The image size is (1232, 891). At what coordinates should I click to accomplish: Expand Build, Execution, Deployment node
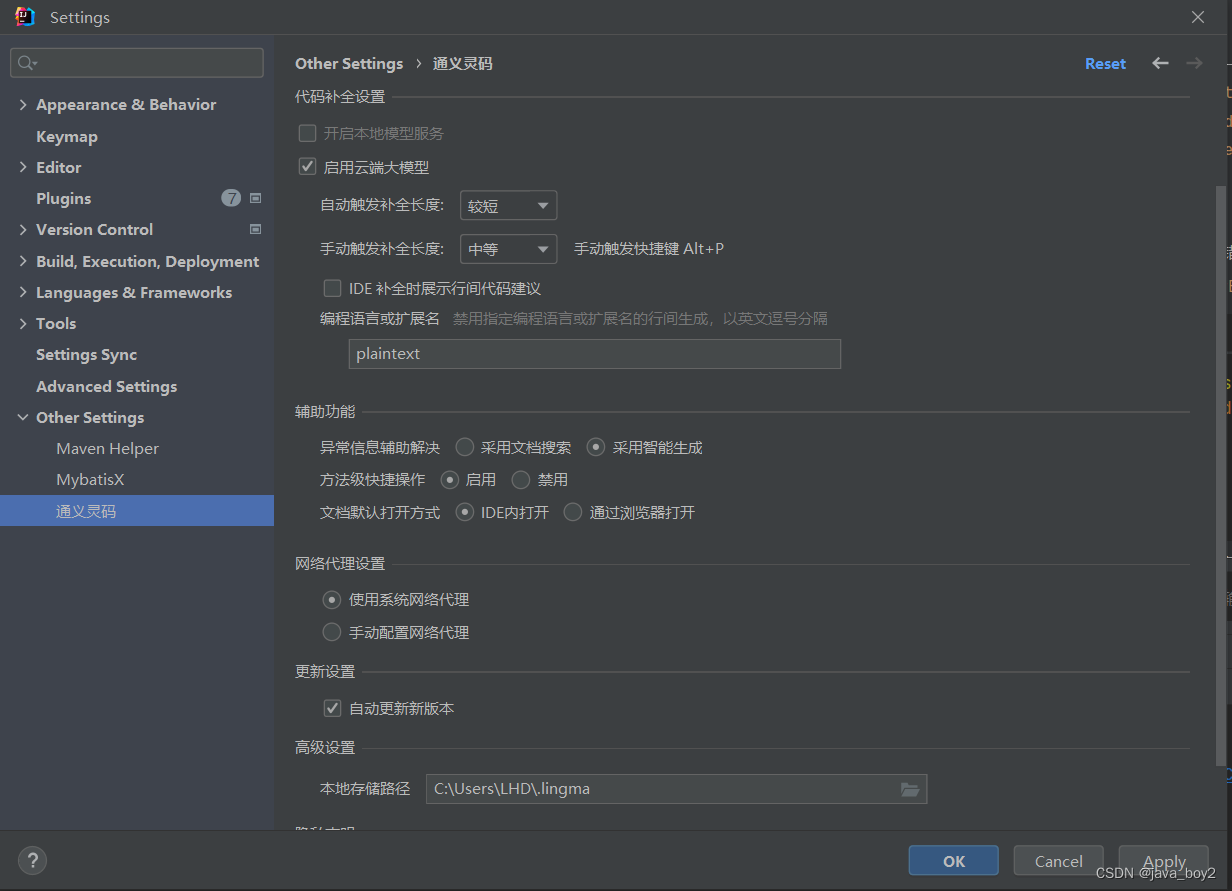pos(23,261)
